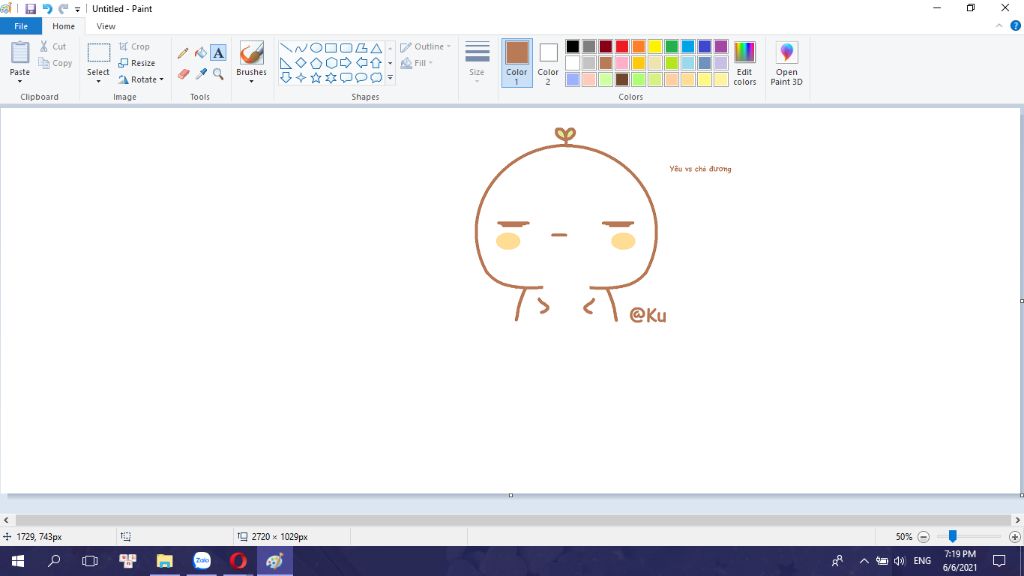Choose the Line shape
1024x576 pixels.
tap(285, 48)
